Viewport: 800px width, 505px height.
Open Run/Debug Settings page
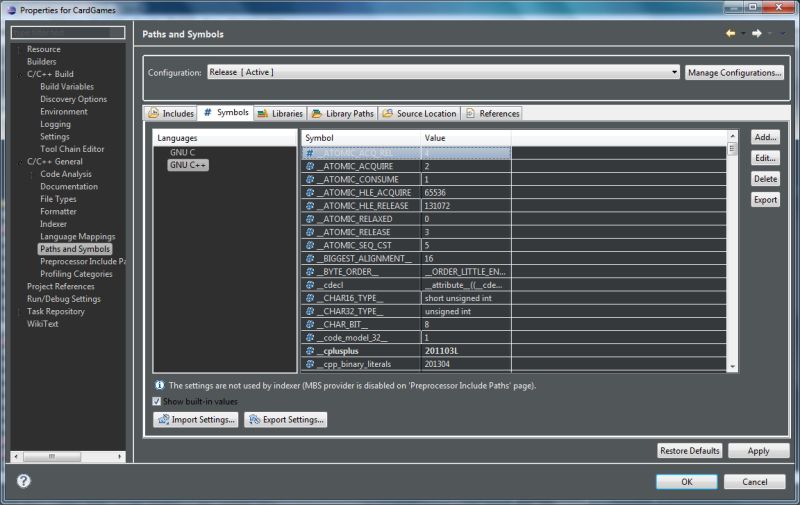(64, 299)
